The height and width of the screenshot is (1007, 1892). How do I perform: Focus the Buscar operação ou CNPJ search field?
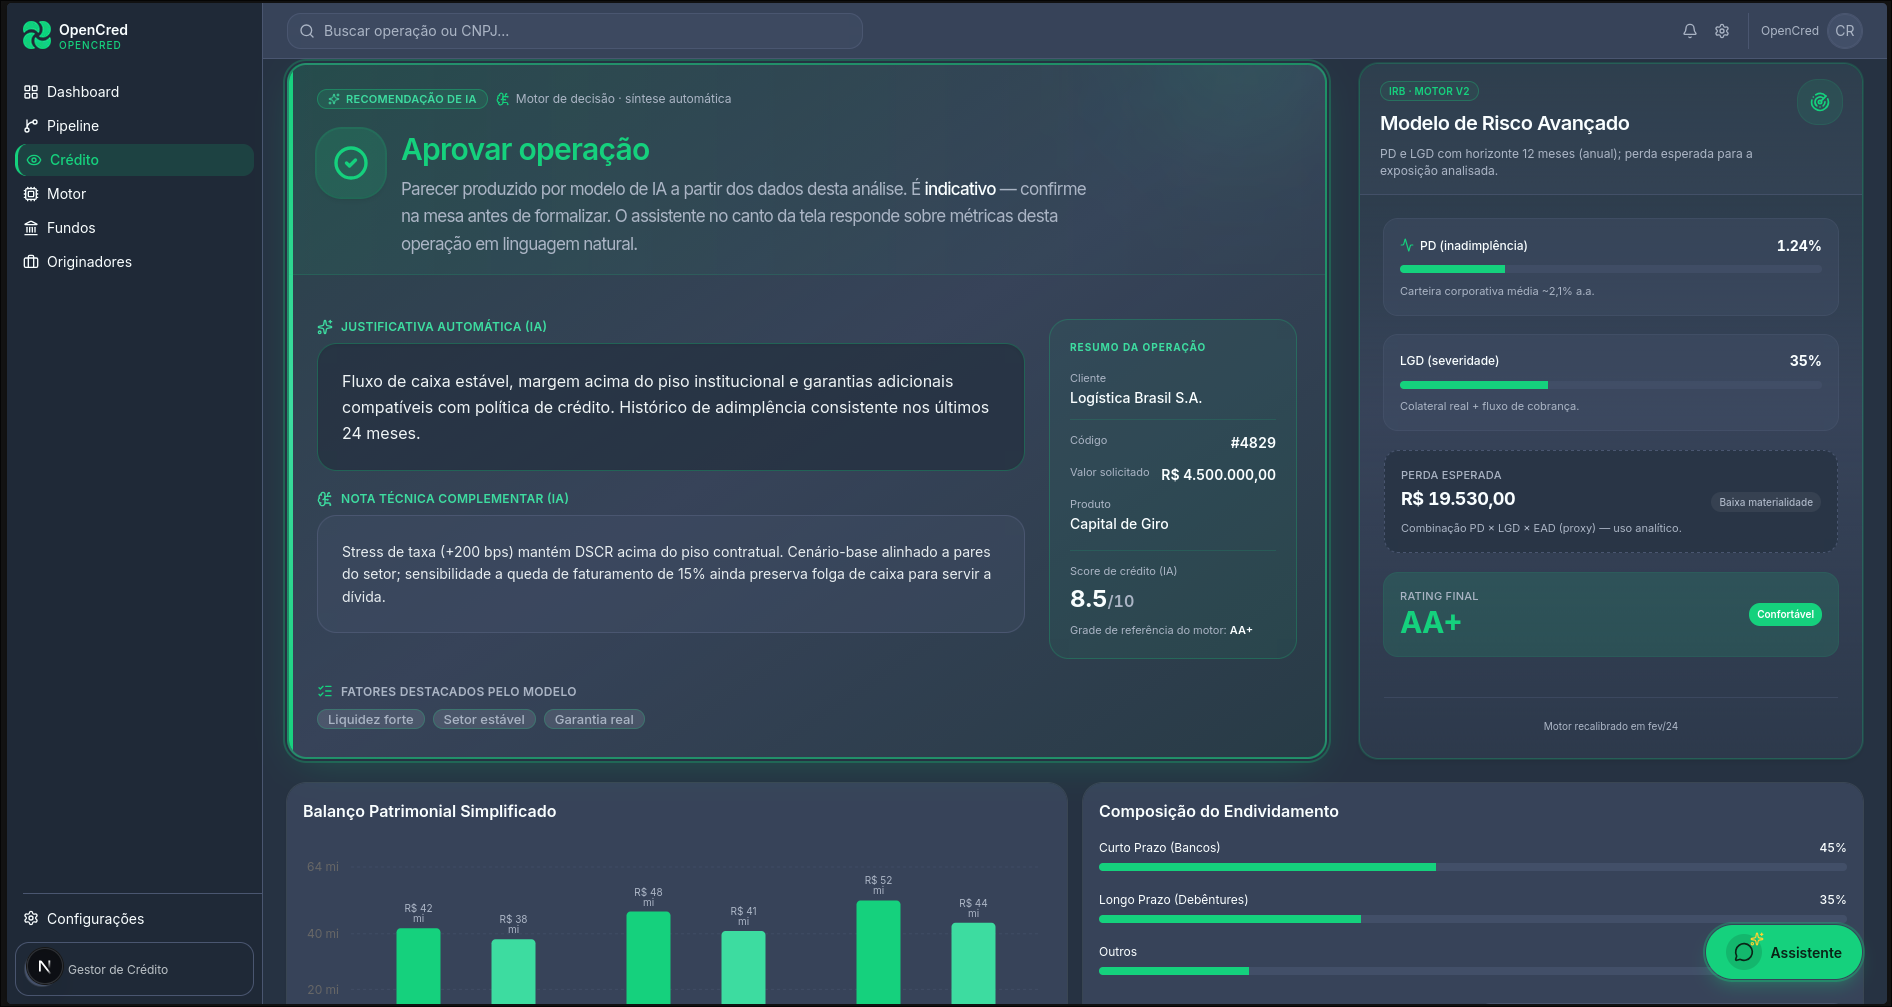pyautogui.click(x=574, y=31)
